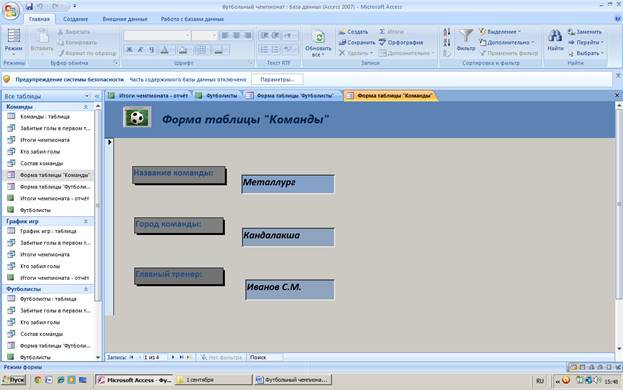Click the Office button orb

coord(11,11)
